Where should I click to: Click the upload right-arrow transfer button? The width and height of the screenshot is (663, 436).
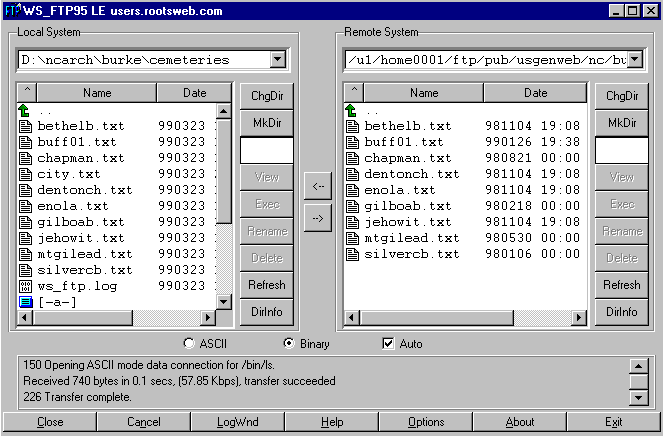(318, 217)
